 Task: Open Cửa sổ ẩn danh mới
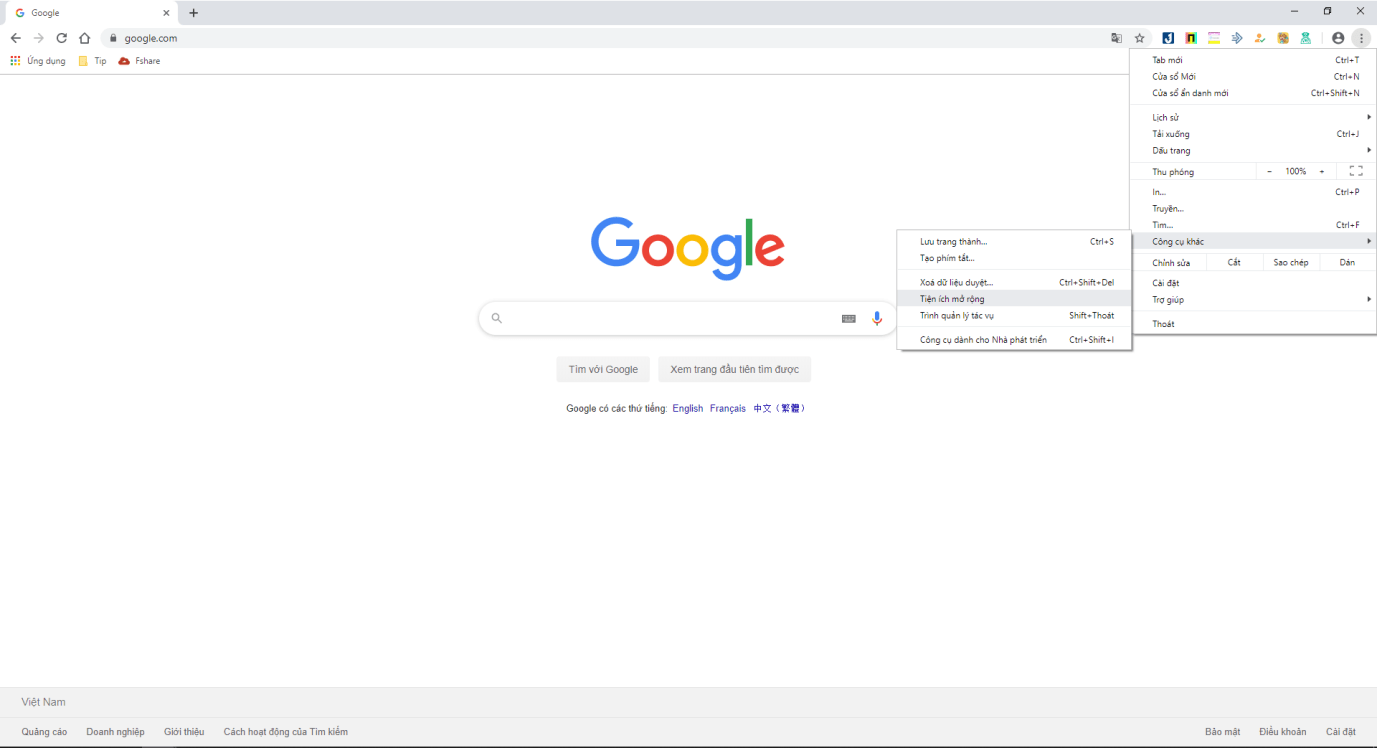pos(1254,93)
